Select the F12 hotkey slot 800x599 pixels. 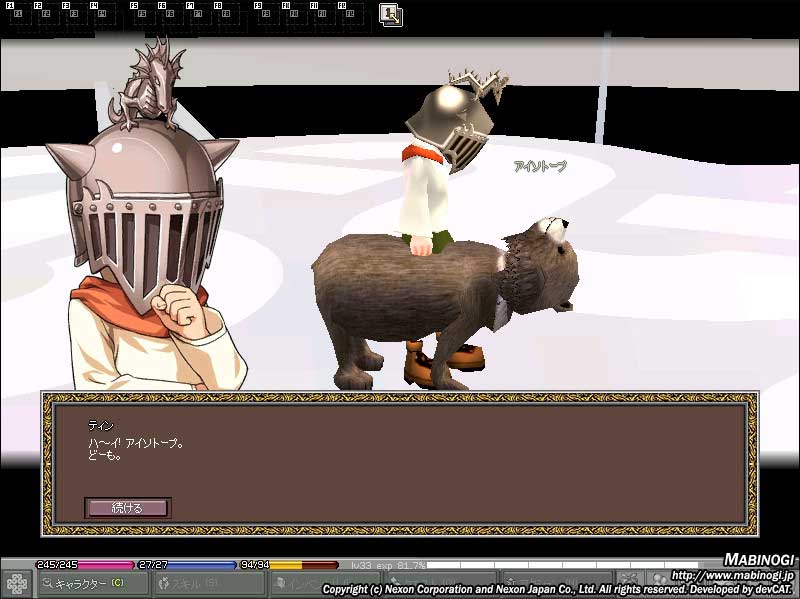[x=350, y=14]
